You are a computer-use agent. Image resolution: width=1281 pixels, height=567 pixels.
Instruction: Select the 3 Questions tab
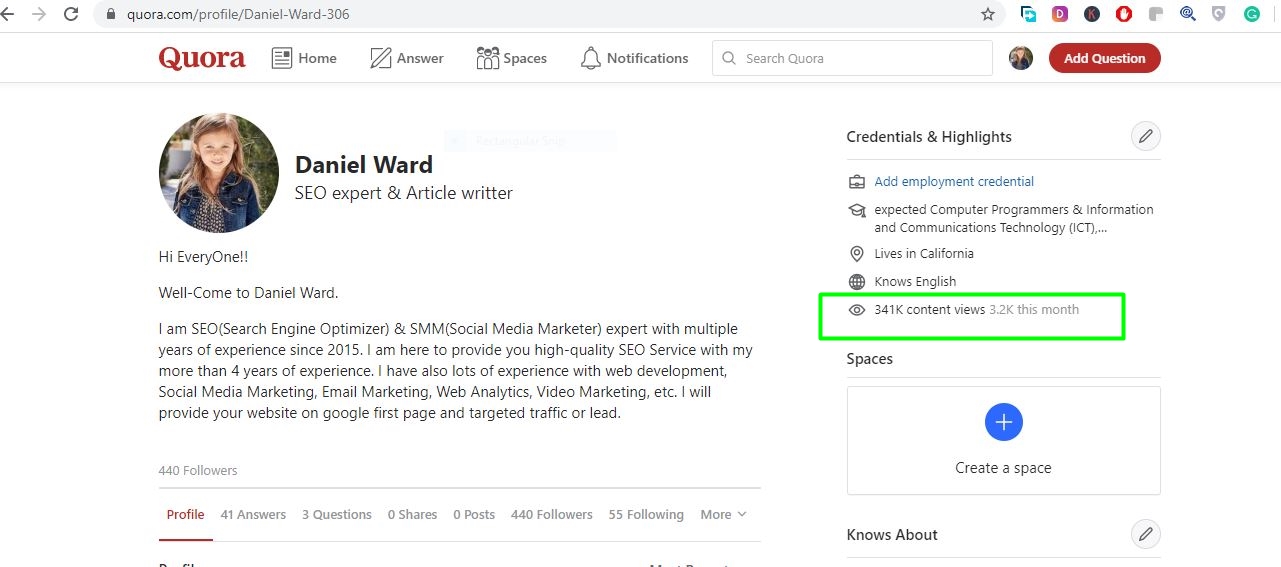pyautogui.click(x=337, y=514)
